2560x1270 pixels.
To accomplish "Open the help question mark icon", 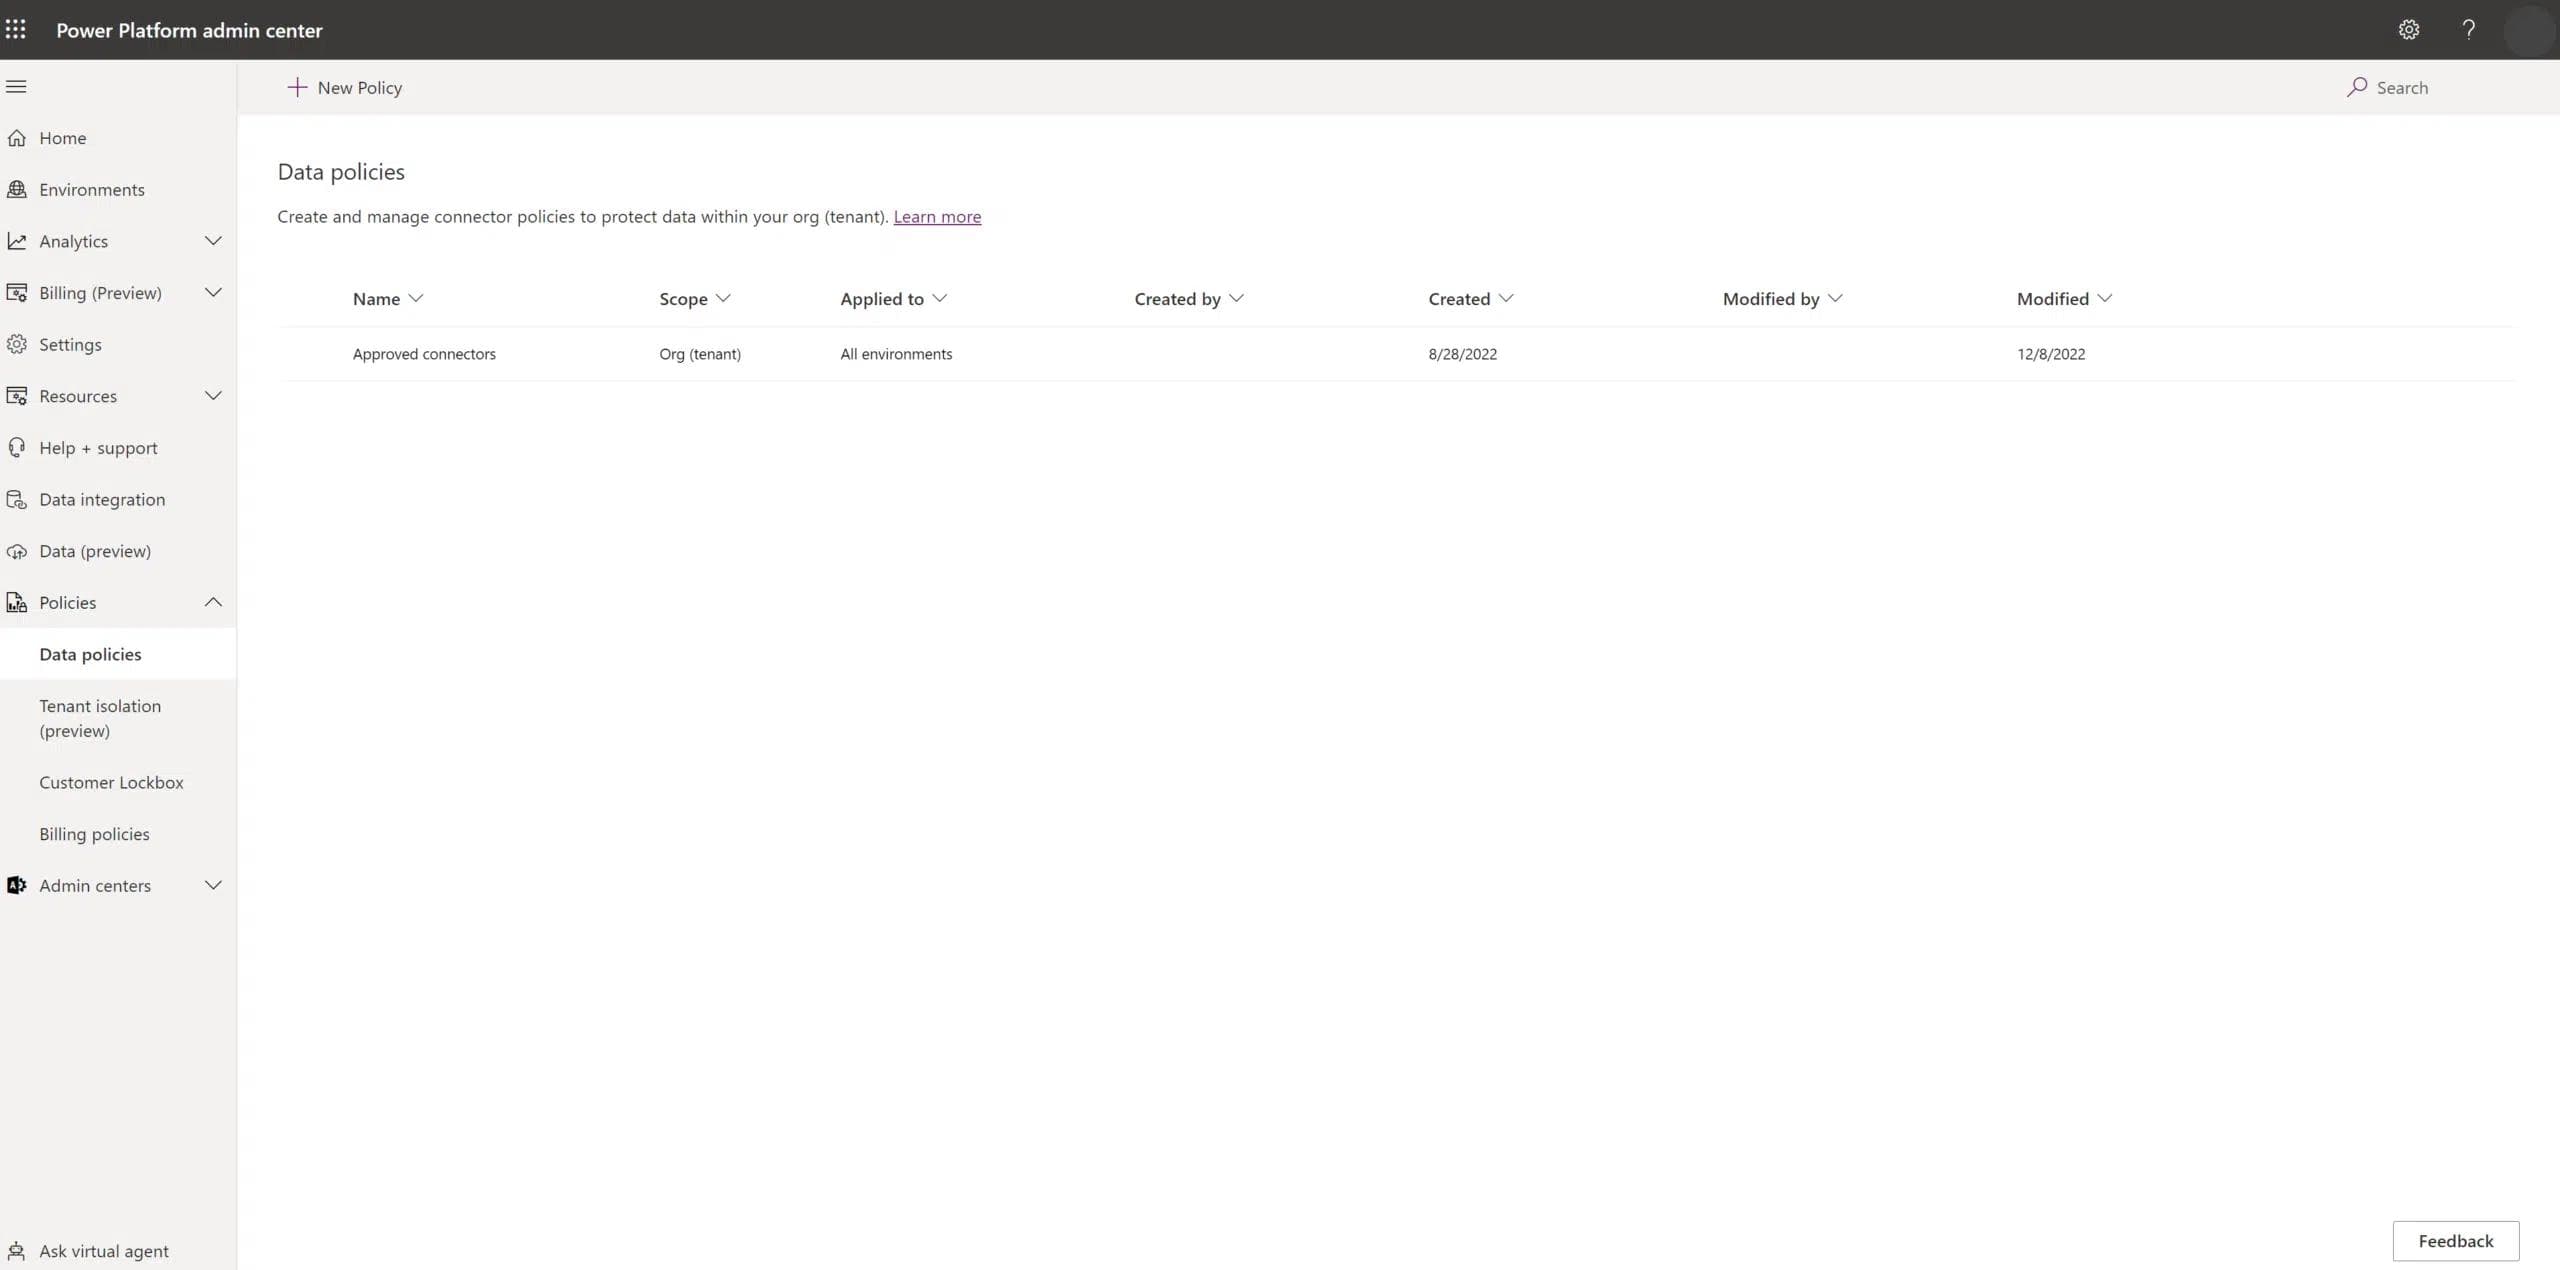I will pos(2468,29).
